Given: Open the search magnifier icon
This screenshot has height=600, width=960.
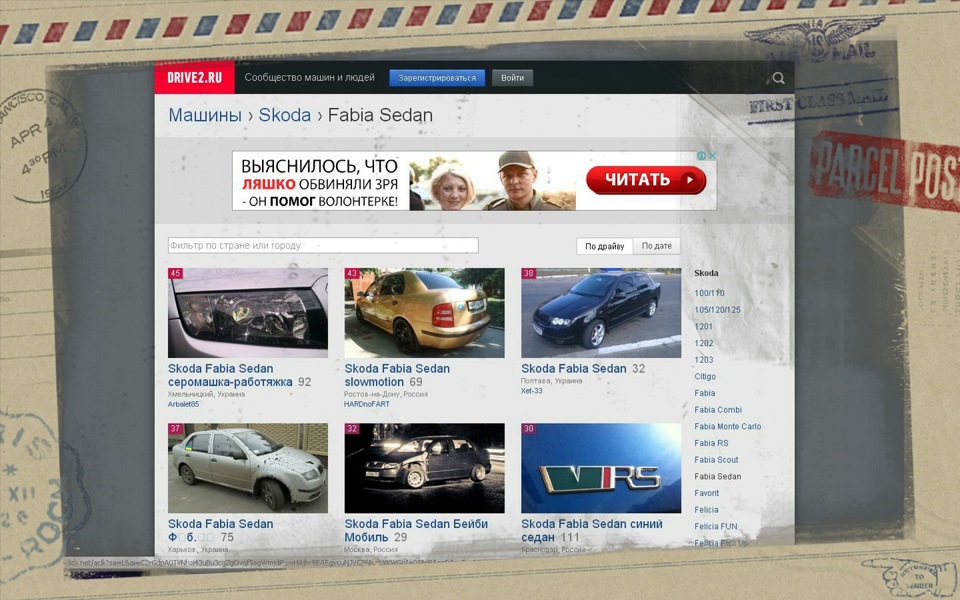Looking at the screenshot, I should click(778, 78).
